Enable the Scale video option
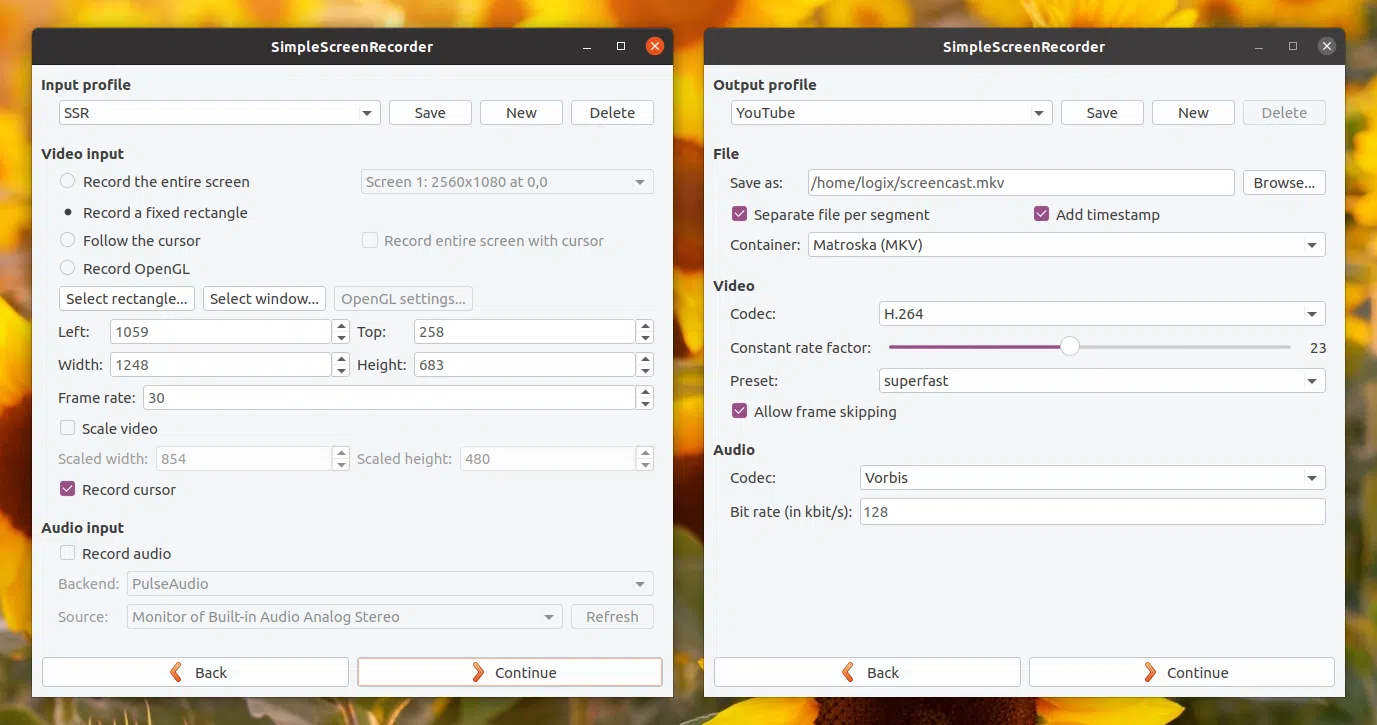1377x725 pixels. coord(67,428)
